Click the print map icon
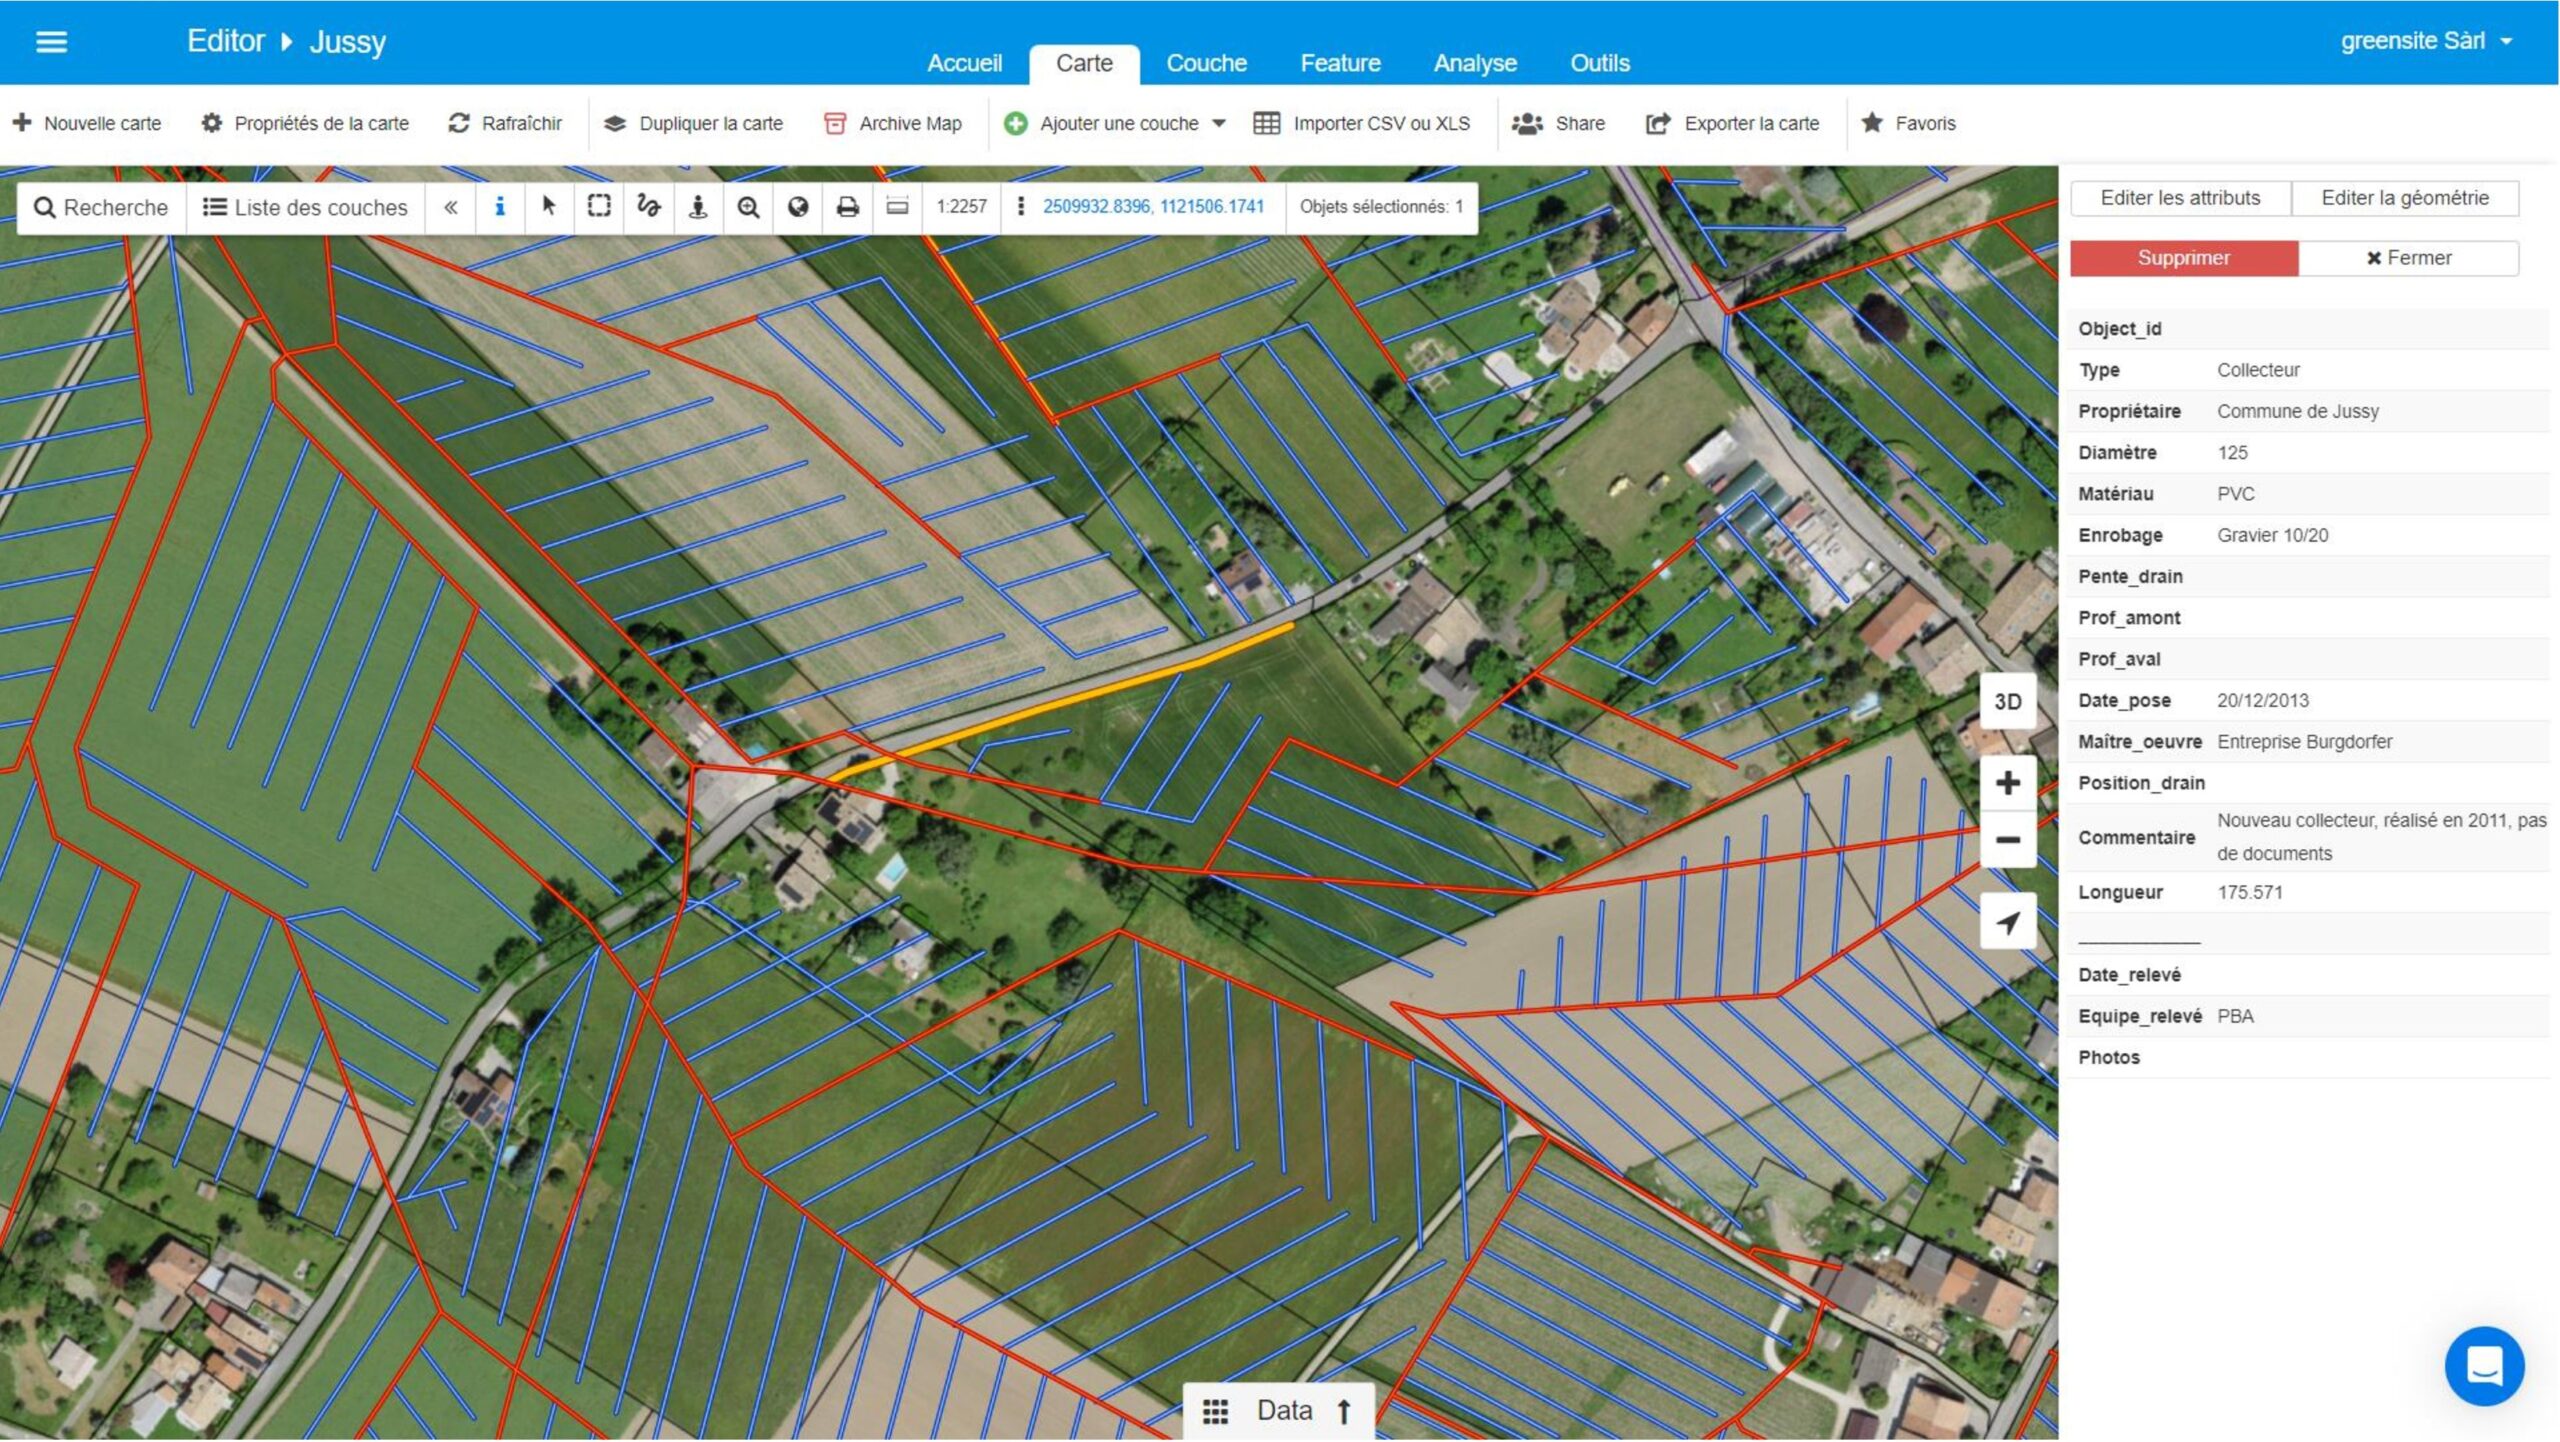Image resolution: width=2560 pixels, height=1442 pixels. (x=848, y=207)
